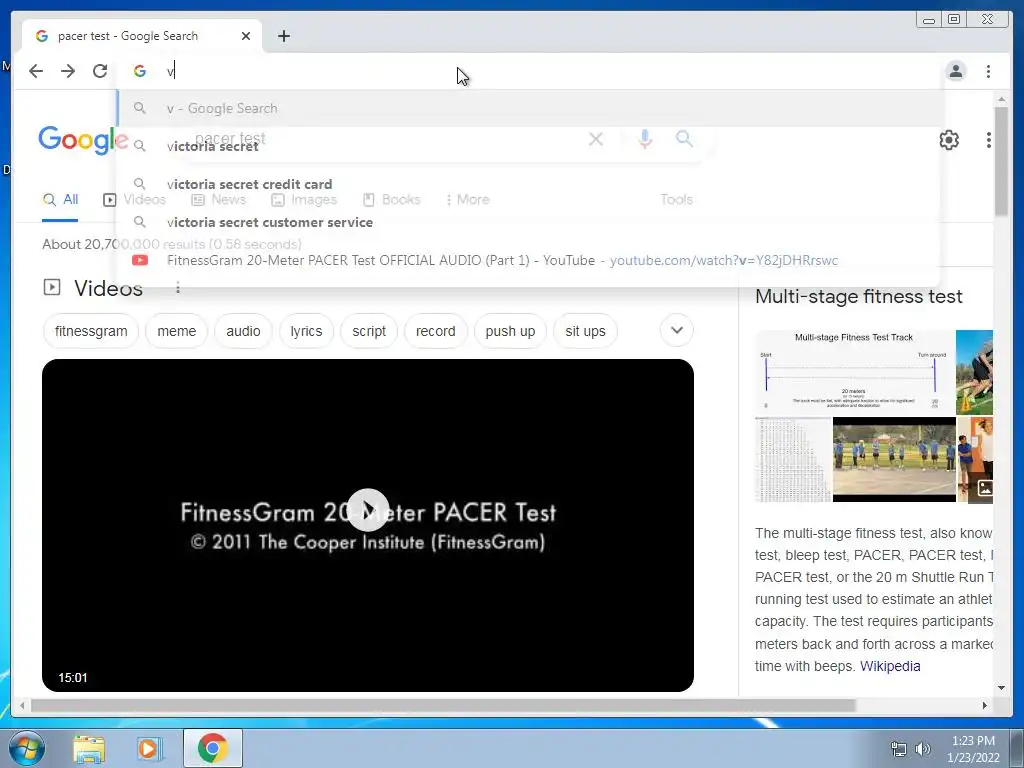Select Chrome icon in the taskbar

tap(213, 748)
